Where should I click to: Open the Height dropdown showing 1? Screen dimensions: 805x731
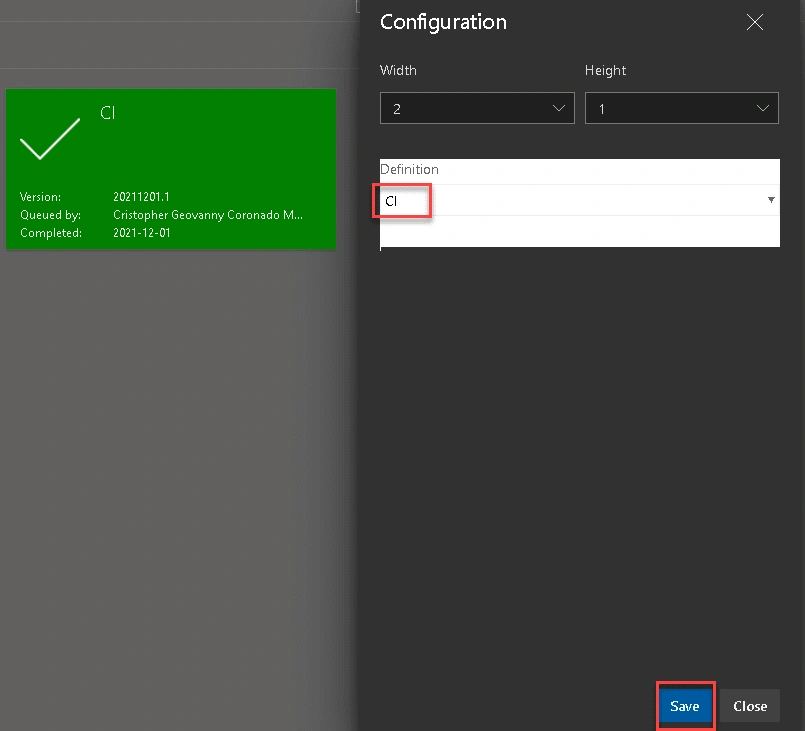click(x=682, y=108)
